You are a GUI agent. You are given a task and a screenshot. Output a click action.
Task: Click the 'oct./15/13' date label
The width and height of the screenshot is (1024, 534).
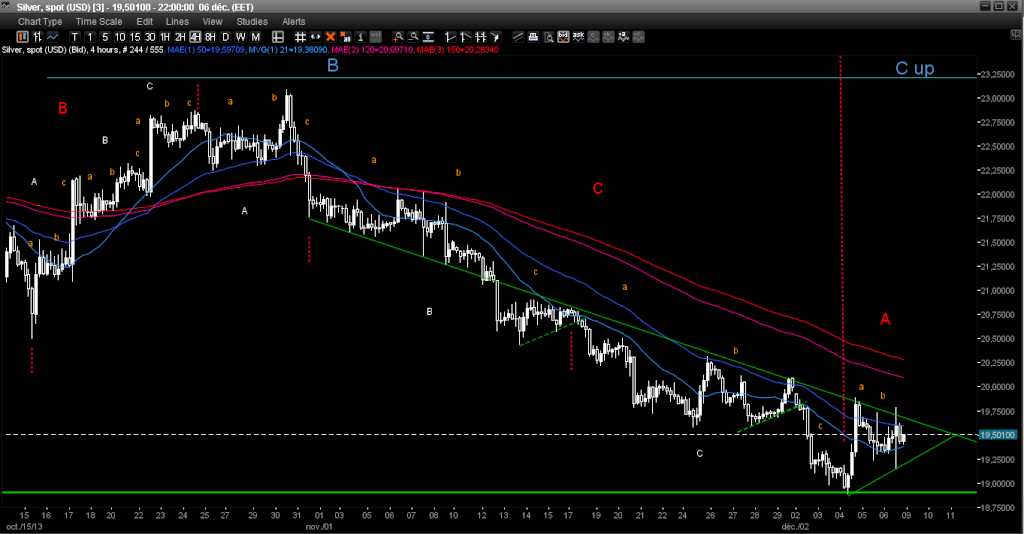[24, 526]
